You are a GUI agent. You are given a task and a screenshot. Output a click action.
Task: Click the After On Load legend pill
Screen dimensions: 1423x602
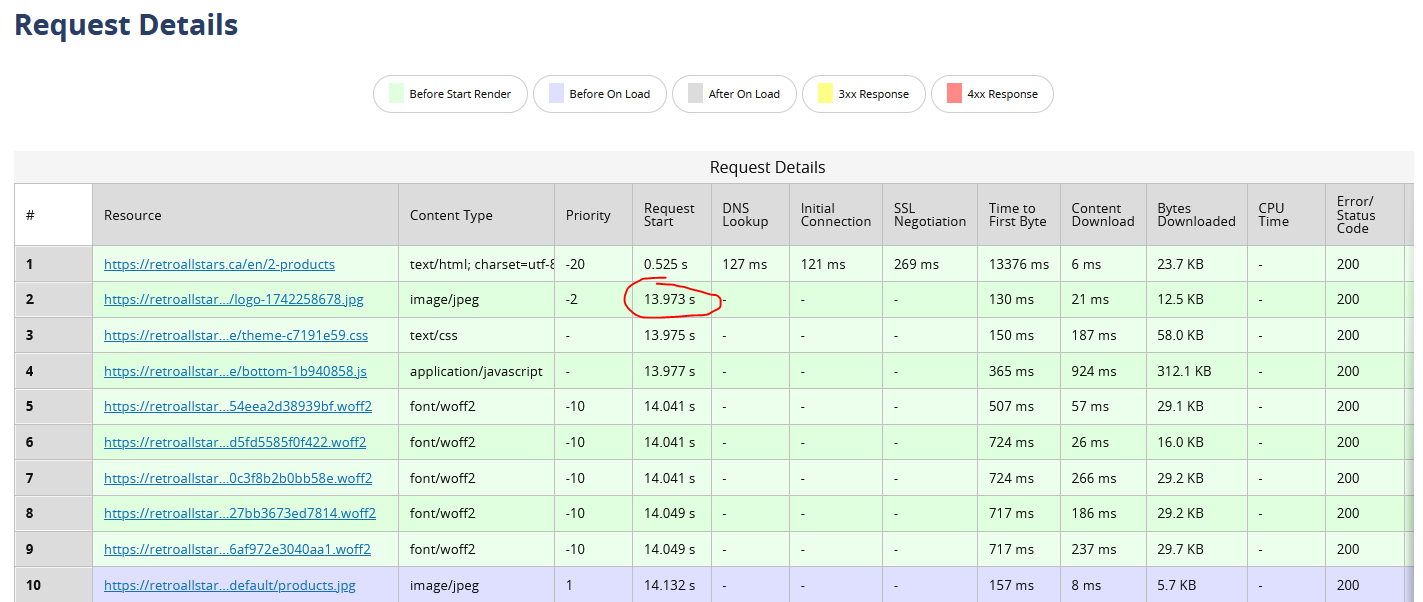click(733, 94)
